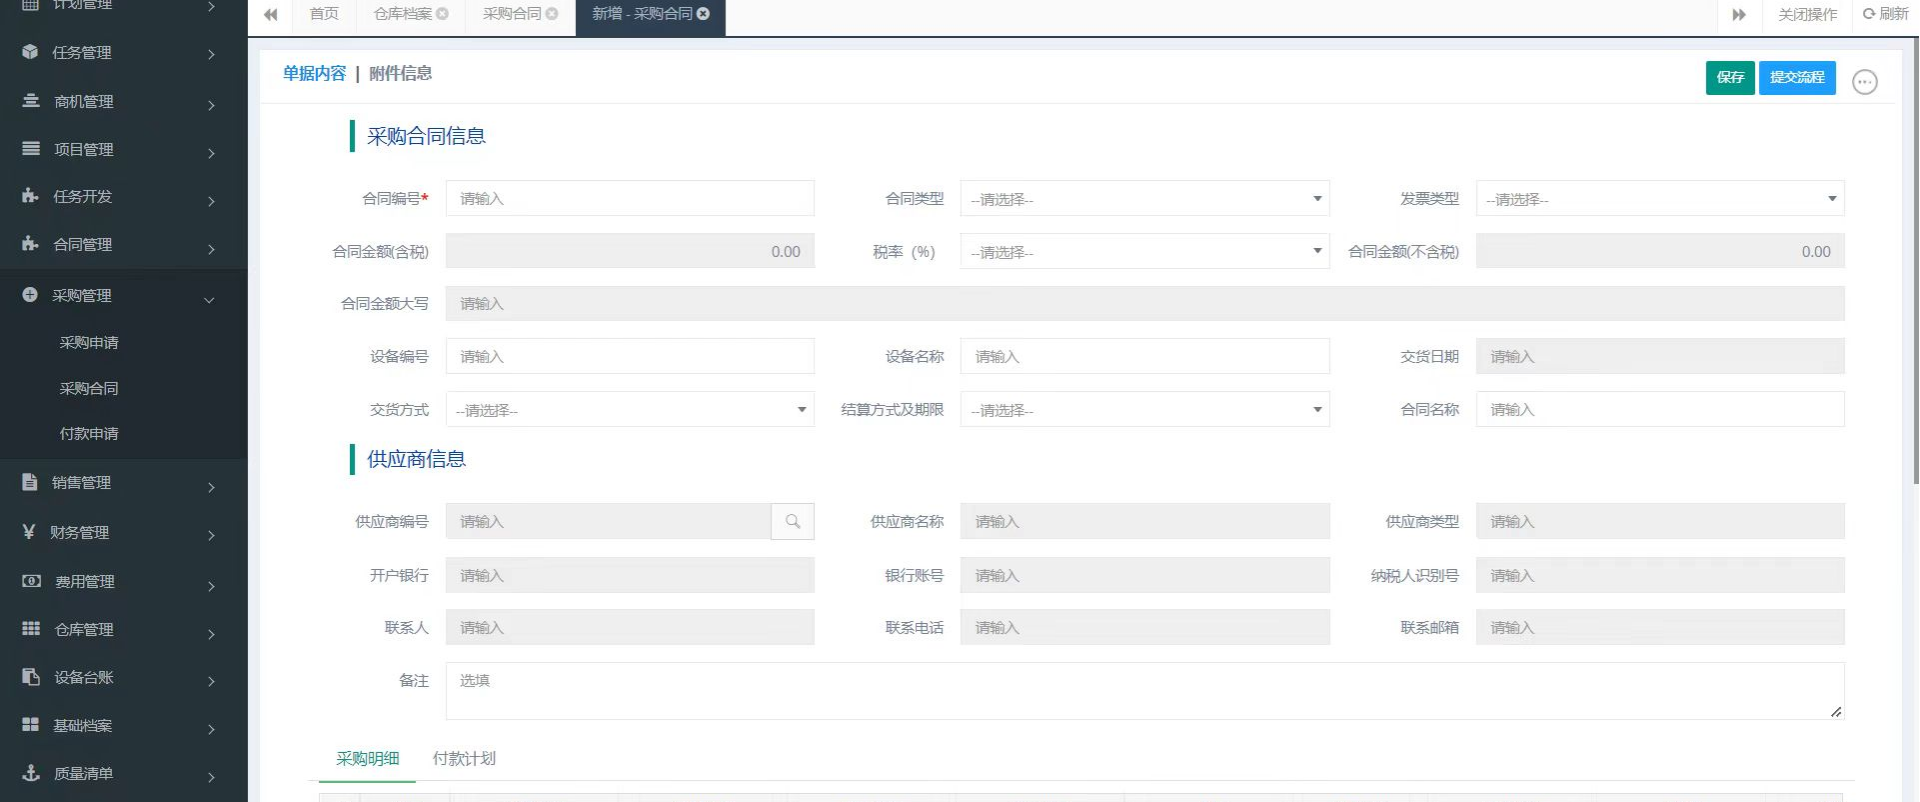Image resolution: width=1920 pixels, height=802 pixels.
Task: Open 财务管理 menu item
Action: tap(80, 532)
